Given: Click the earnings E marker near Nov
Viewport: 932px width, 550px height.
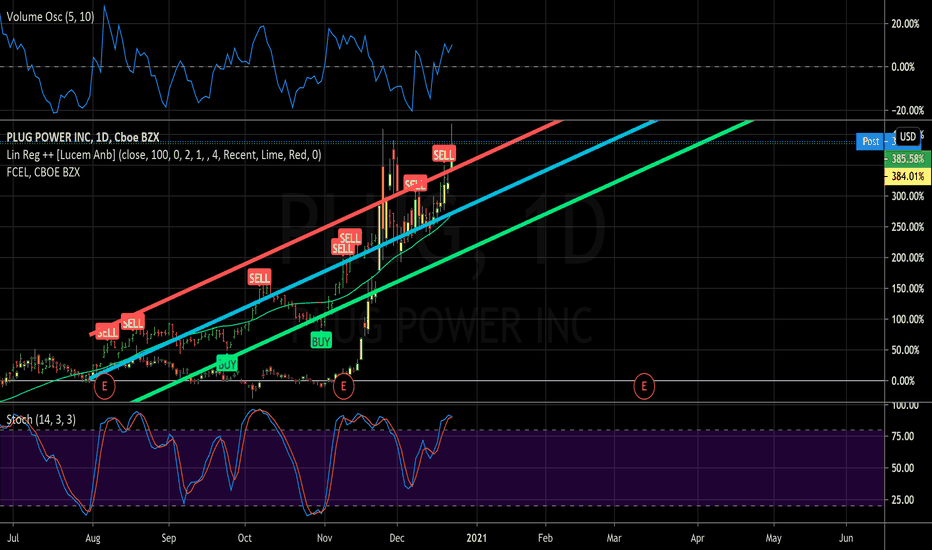Looking at the screenshot, I should tap(344, 386).
